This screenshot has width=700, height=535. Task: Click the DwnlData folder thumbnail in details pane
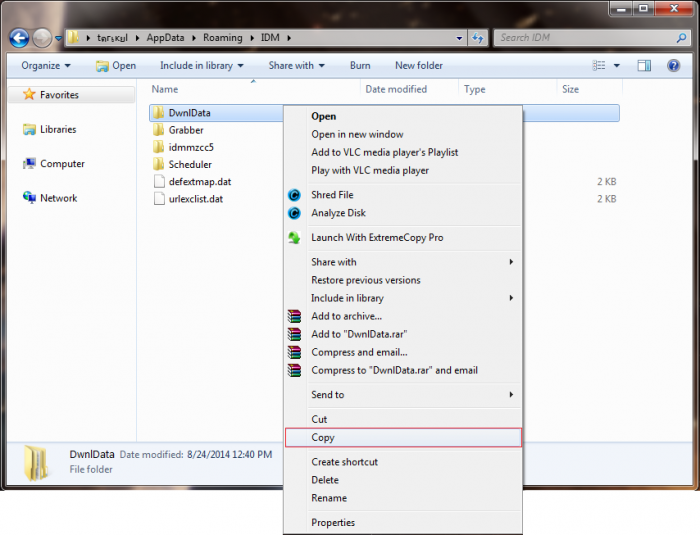[36, 463]
